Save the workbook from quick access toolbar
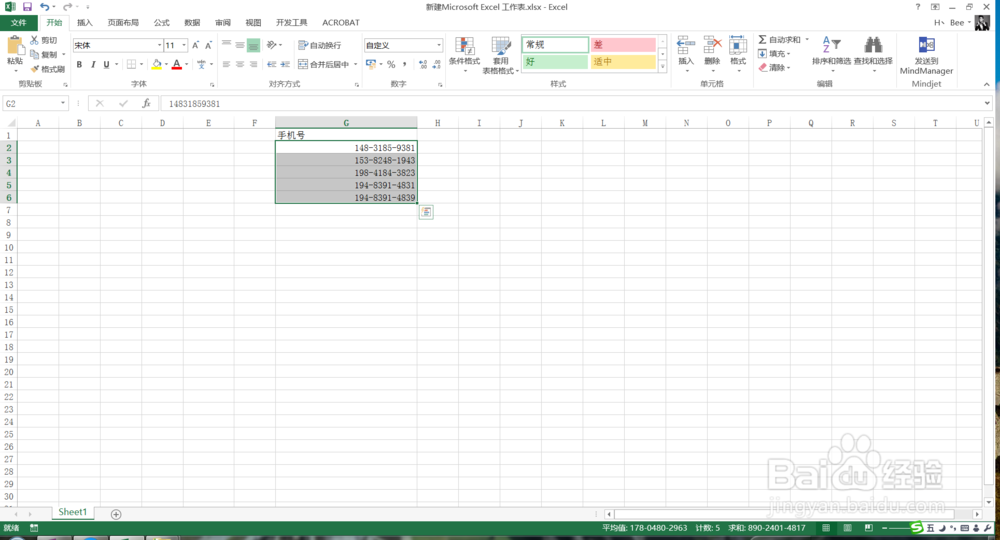Screen dimensions: 1000x540 (x=27, y=7)
